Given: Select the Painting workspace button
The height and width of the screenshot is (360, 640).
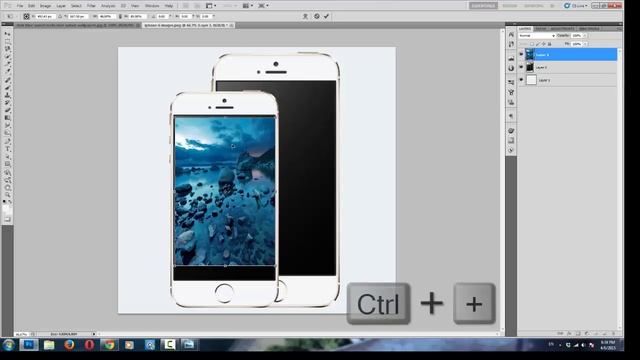Looking at the screenshot, I should coord(534,6).
